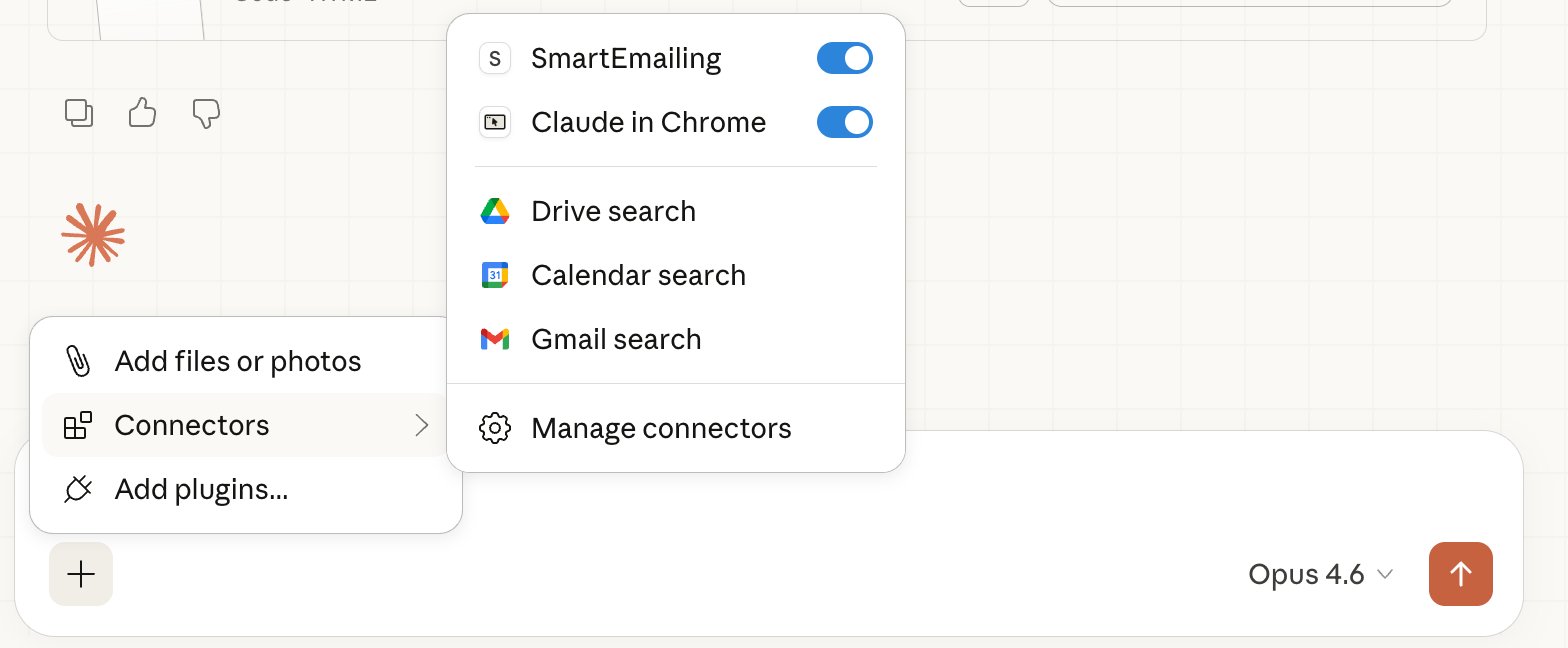The width and height of the screenshot is (1568, 648).
Task: Click the Gmail icon
Action: pos(495,339)
